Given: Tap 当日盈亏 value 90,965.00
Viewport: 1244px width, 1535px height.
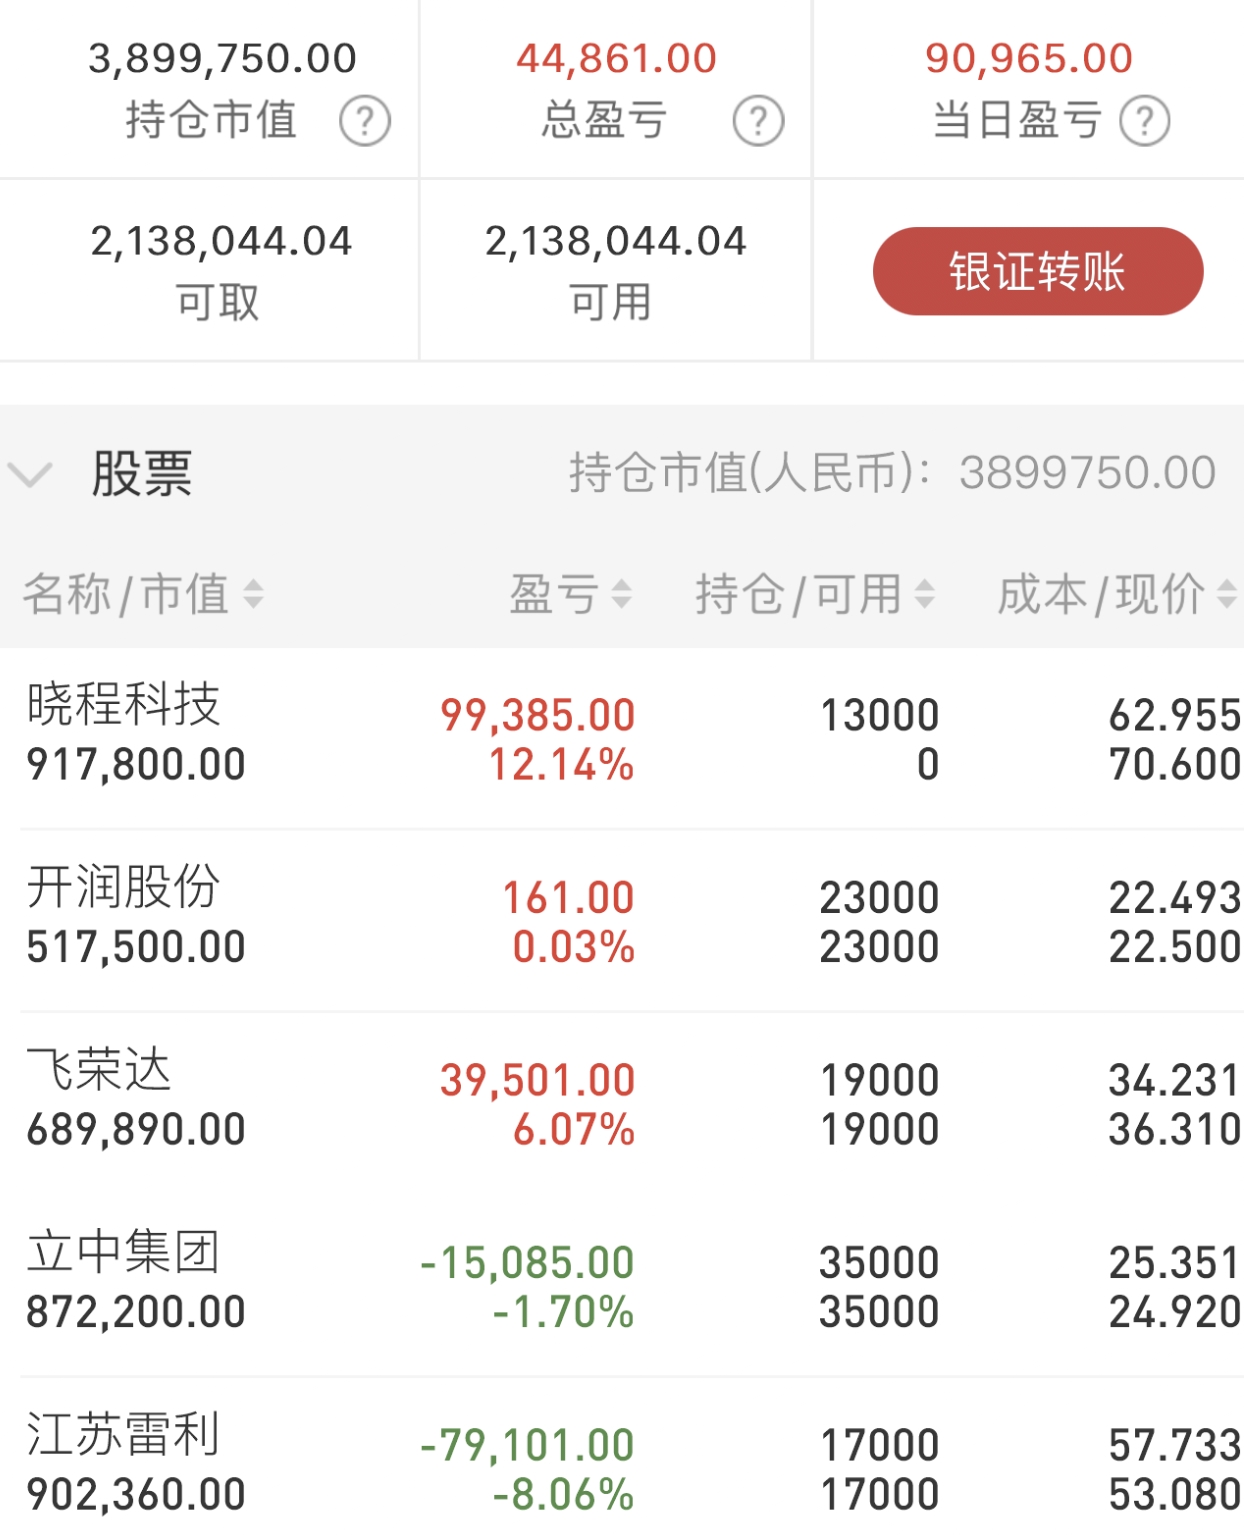Looking at the screenshot, I should point(1029,58).
